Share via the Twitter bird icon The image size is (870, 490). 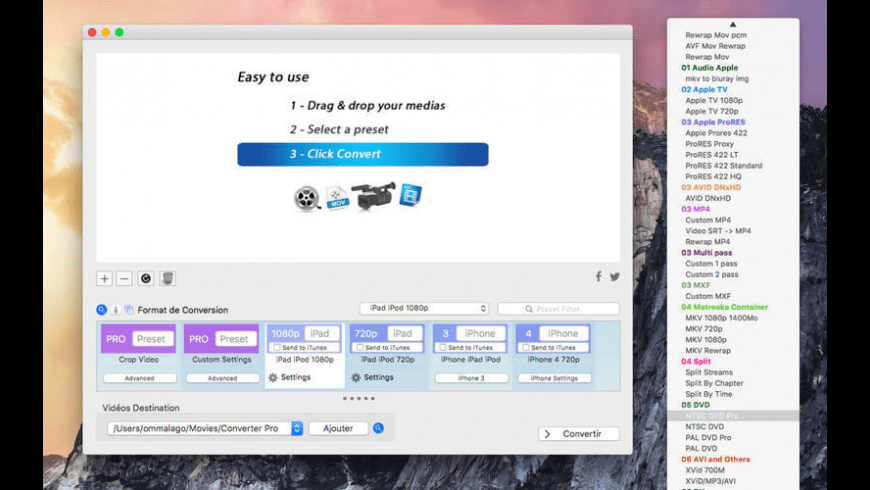(x=614, y=276)
